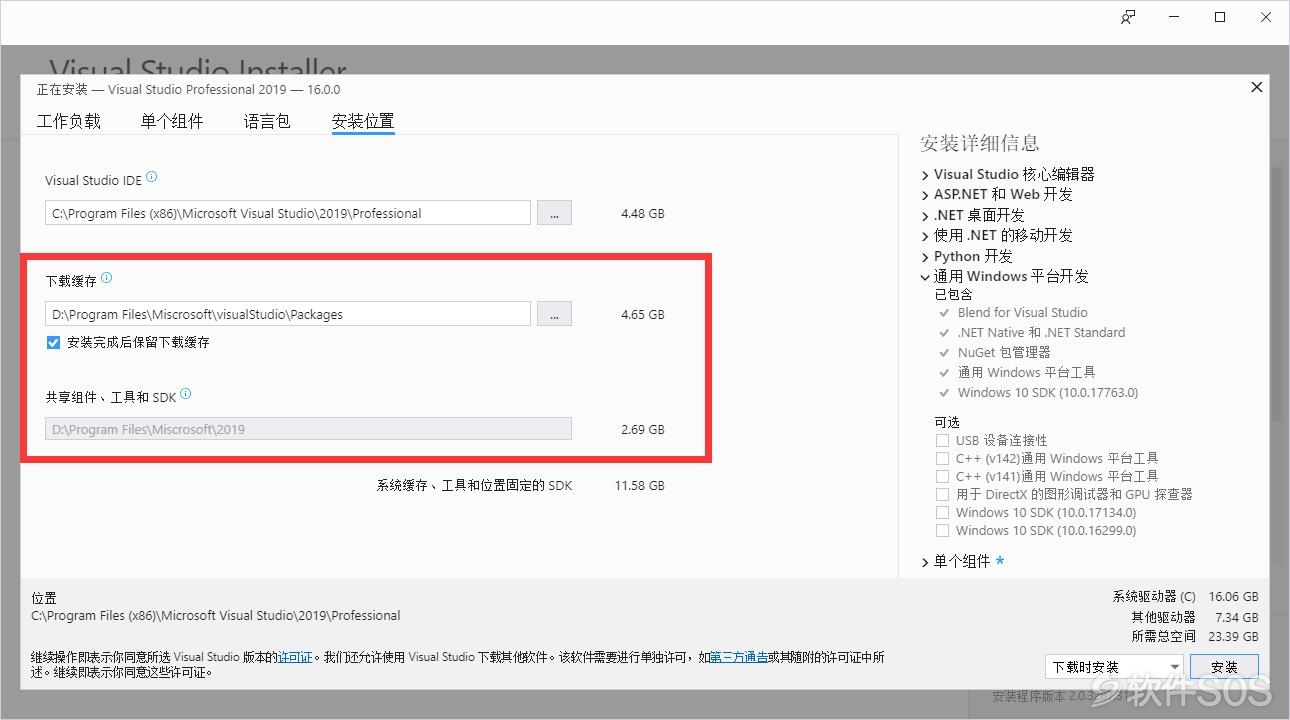
Task: Switch to the 语言包 tab
Action: click(x=267, y=121)
